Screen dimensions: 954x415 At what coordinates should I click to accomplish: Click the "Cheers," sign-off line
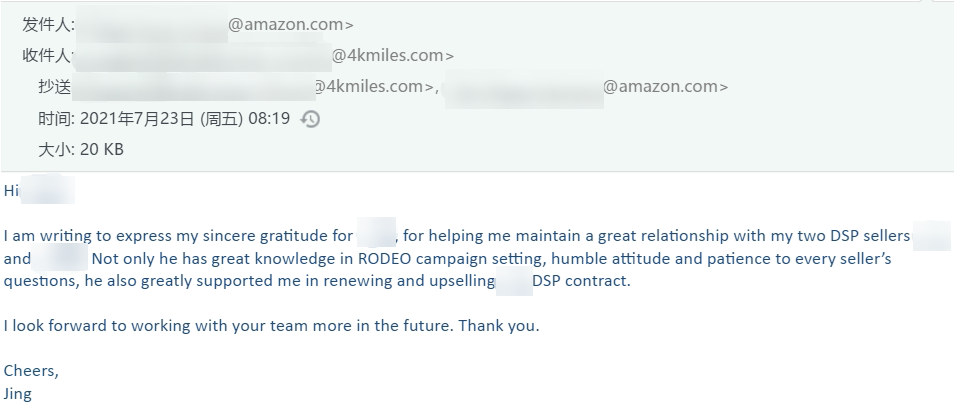click(x=31, y=371)
